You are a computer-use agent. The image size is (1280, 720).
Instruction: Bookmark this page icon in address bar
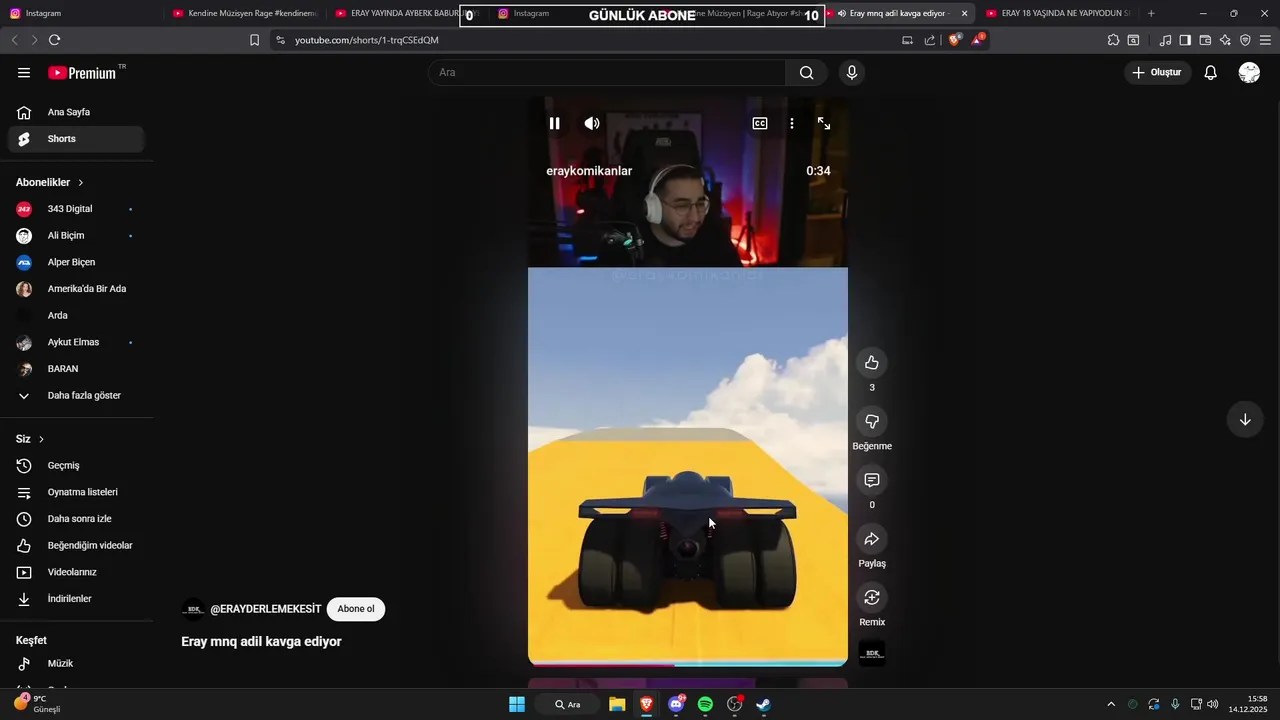point(254,40)
